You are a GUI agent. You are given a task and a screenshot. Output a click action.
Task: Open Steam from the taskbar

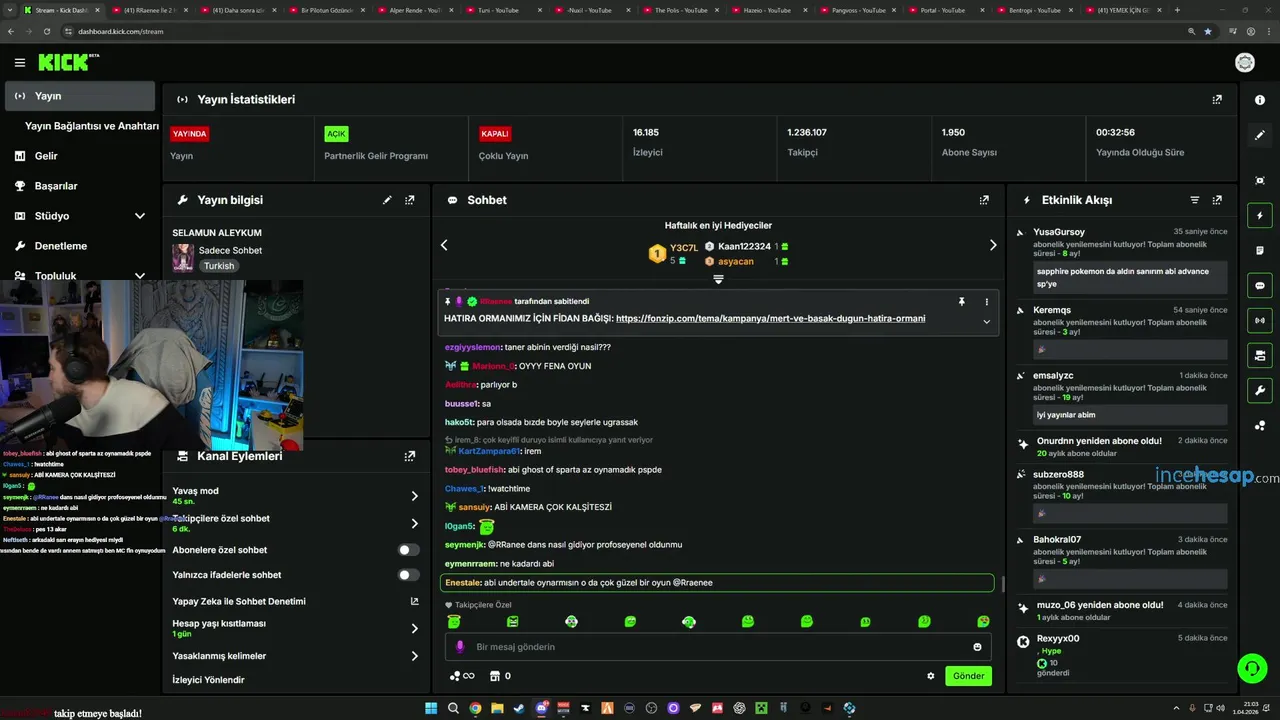click(x=518, y=708)
